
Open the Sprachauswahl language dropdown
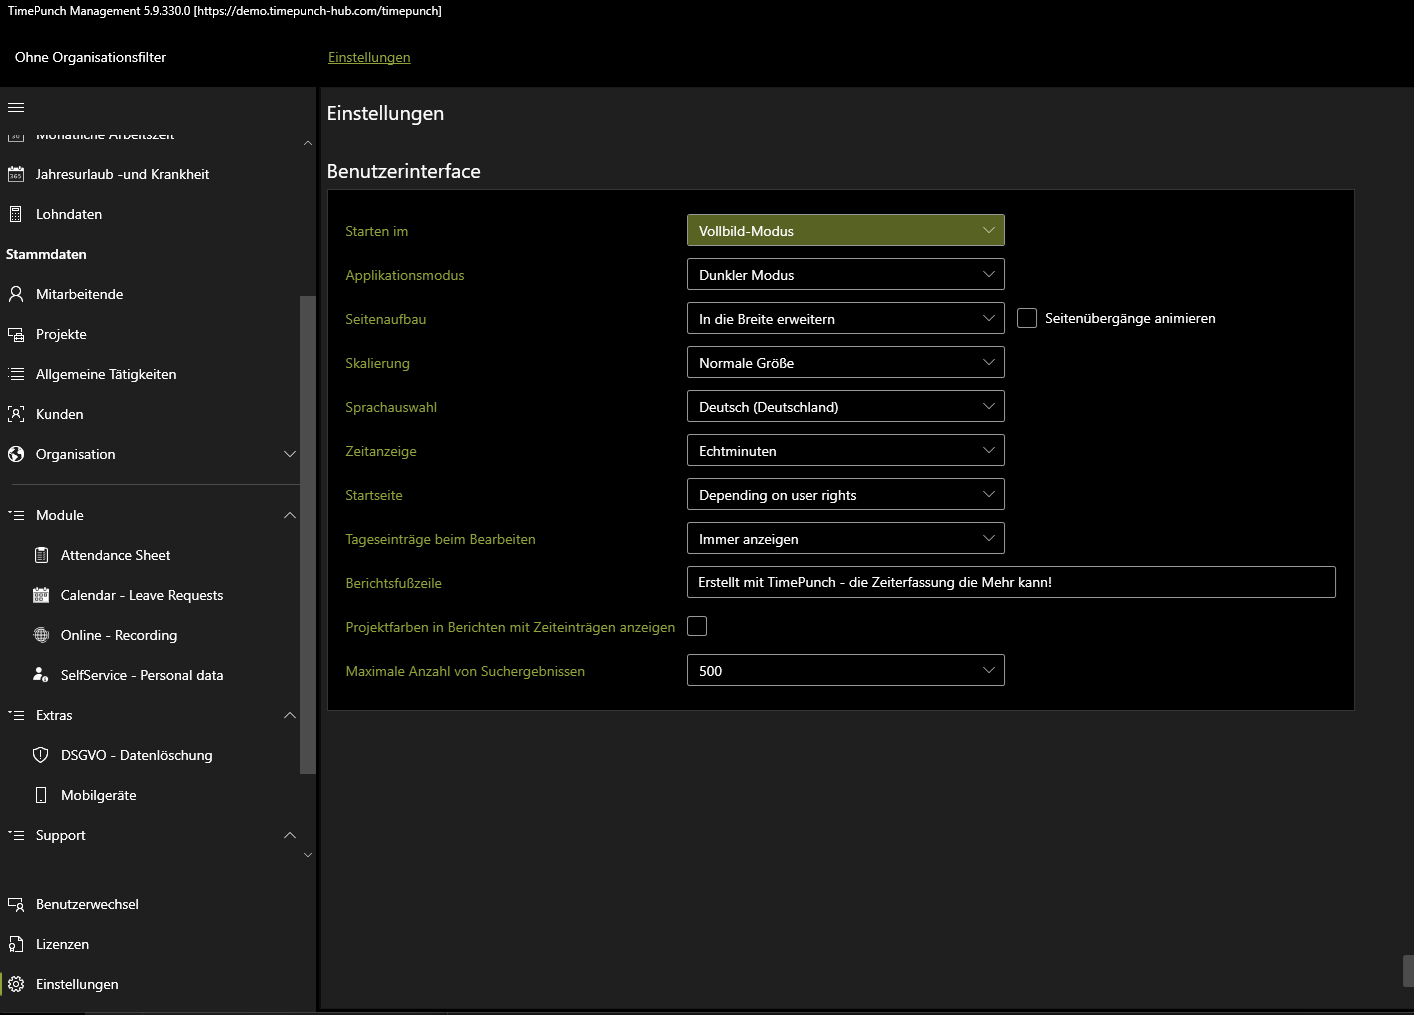pyautogui.click(x=845, y=407)
